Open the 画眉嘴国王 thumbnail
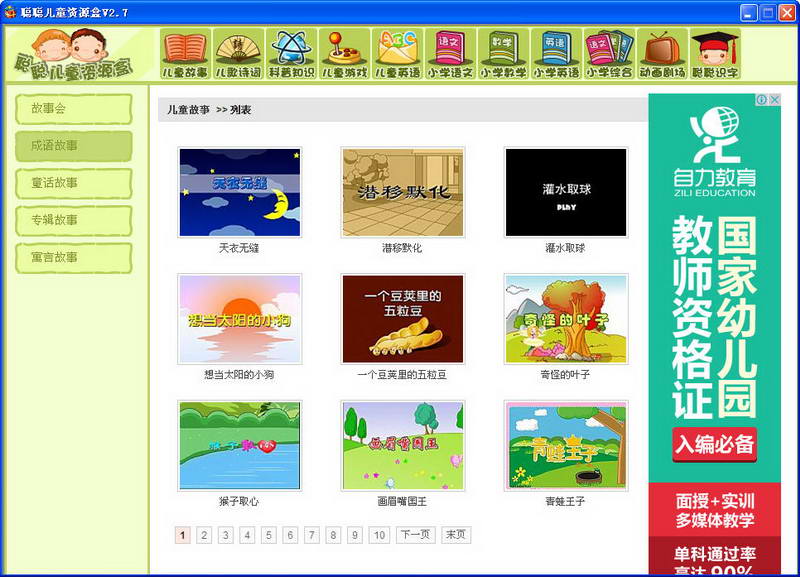Viewport: 800px width, 577px height. 403,446
